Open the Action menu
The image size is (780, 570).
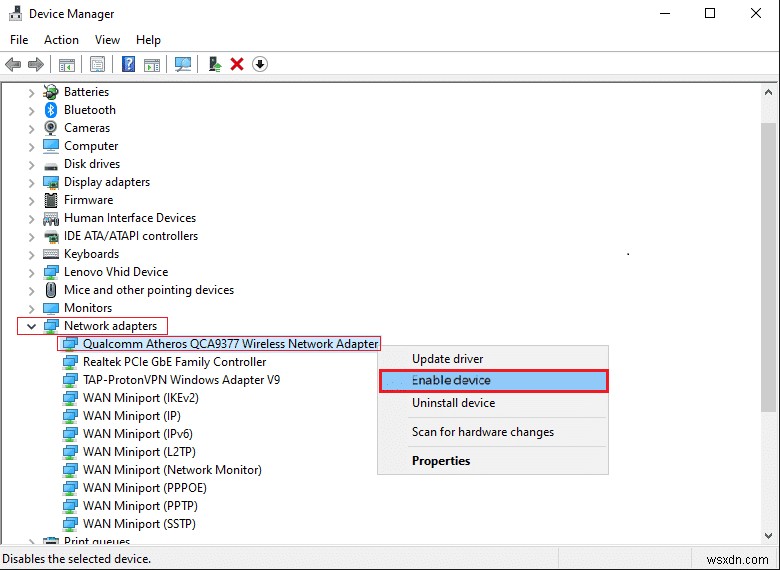click(x=61, y=40)
